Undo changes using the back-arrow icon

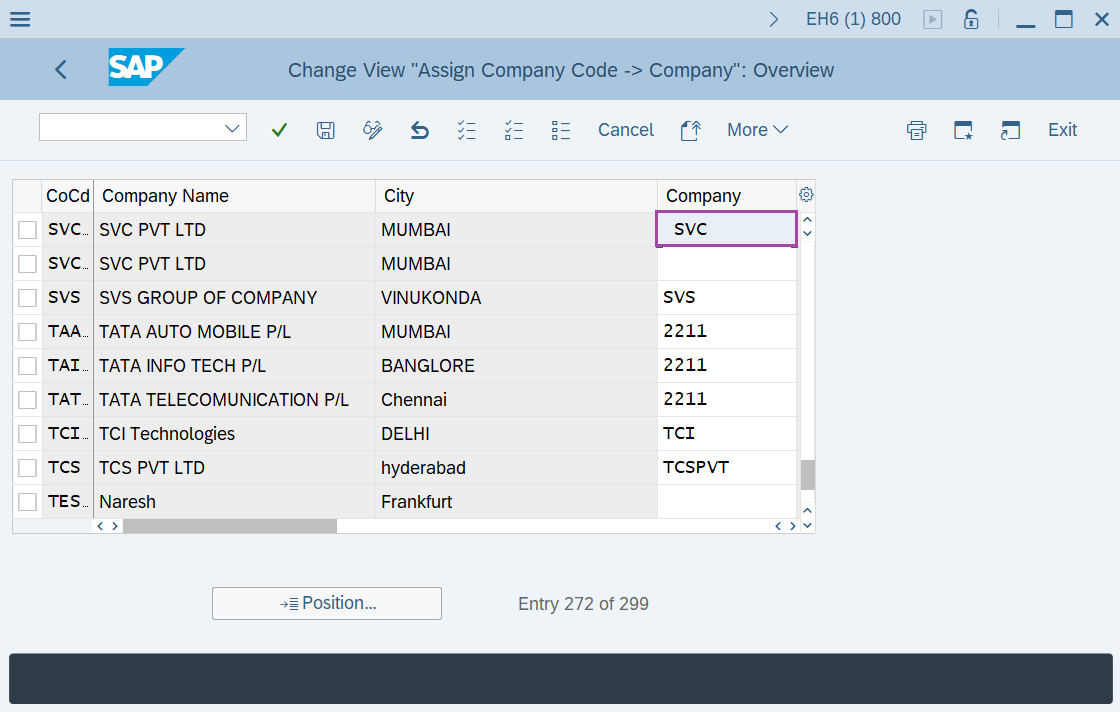tap(419, 129)
